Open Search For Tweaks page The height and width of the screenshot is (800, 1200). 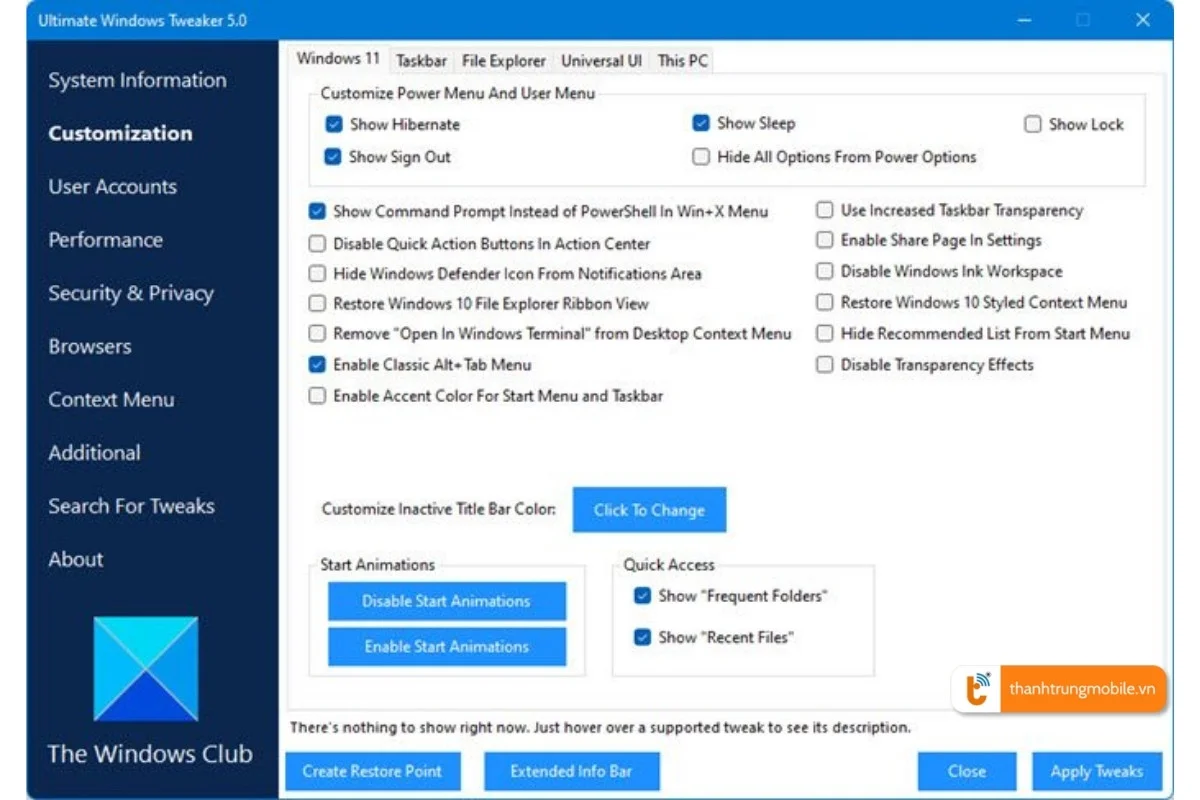131,506
